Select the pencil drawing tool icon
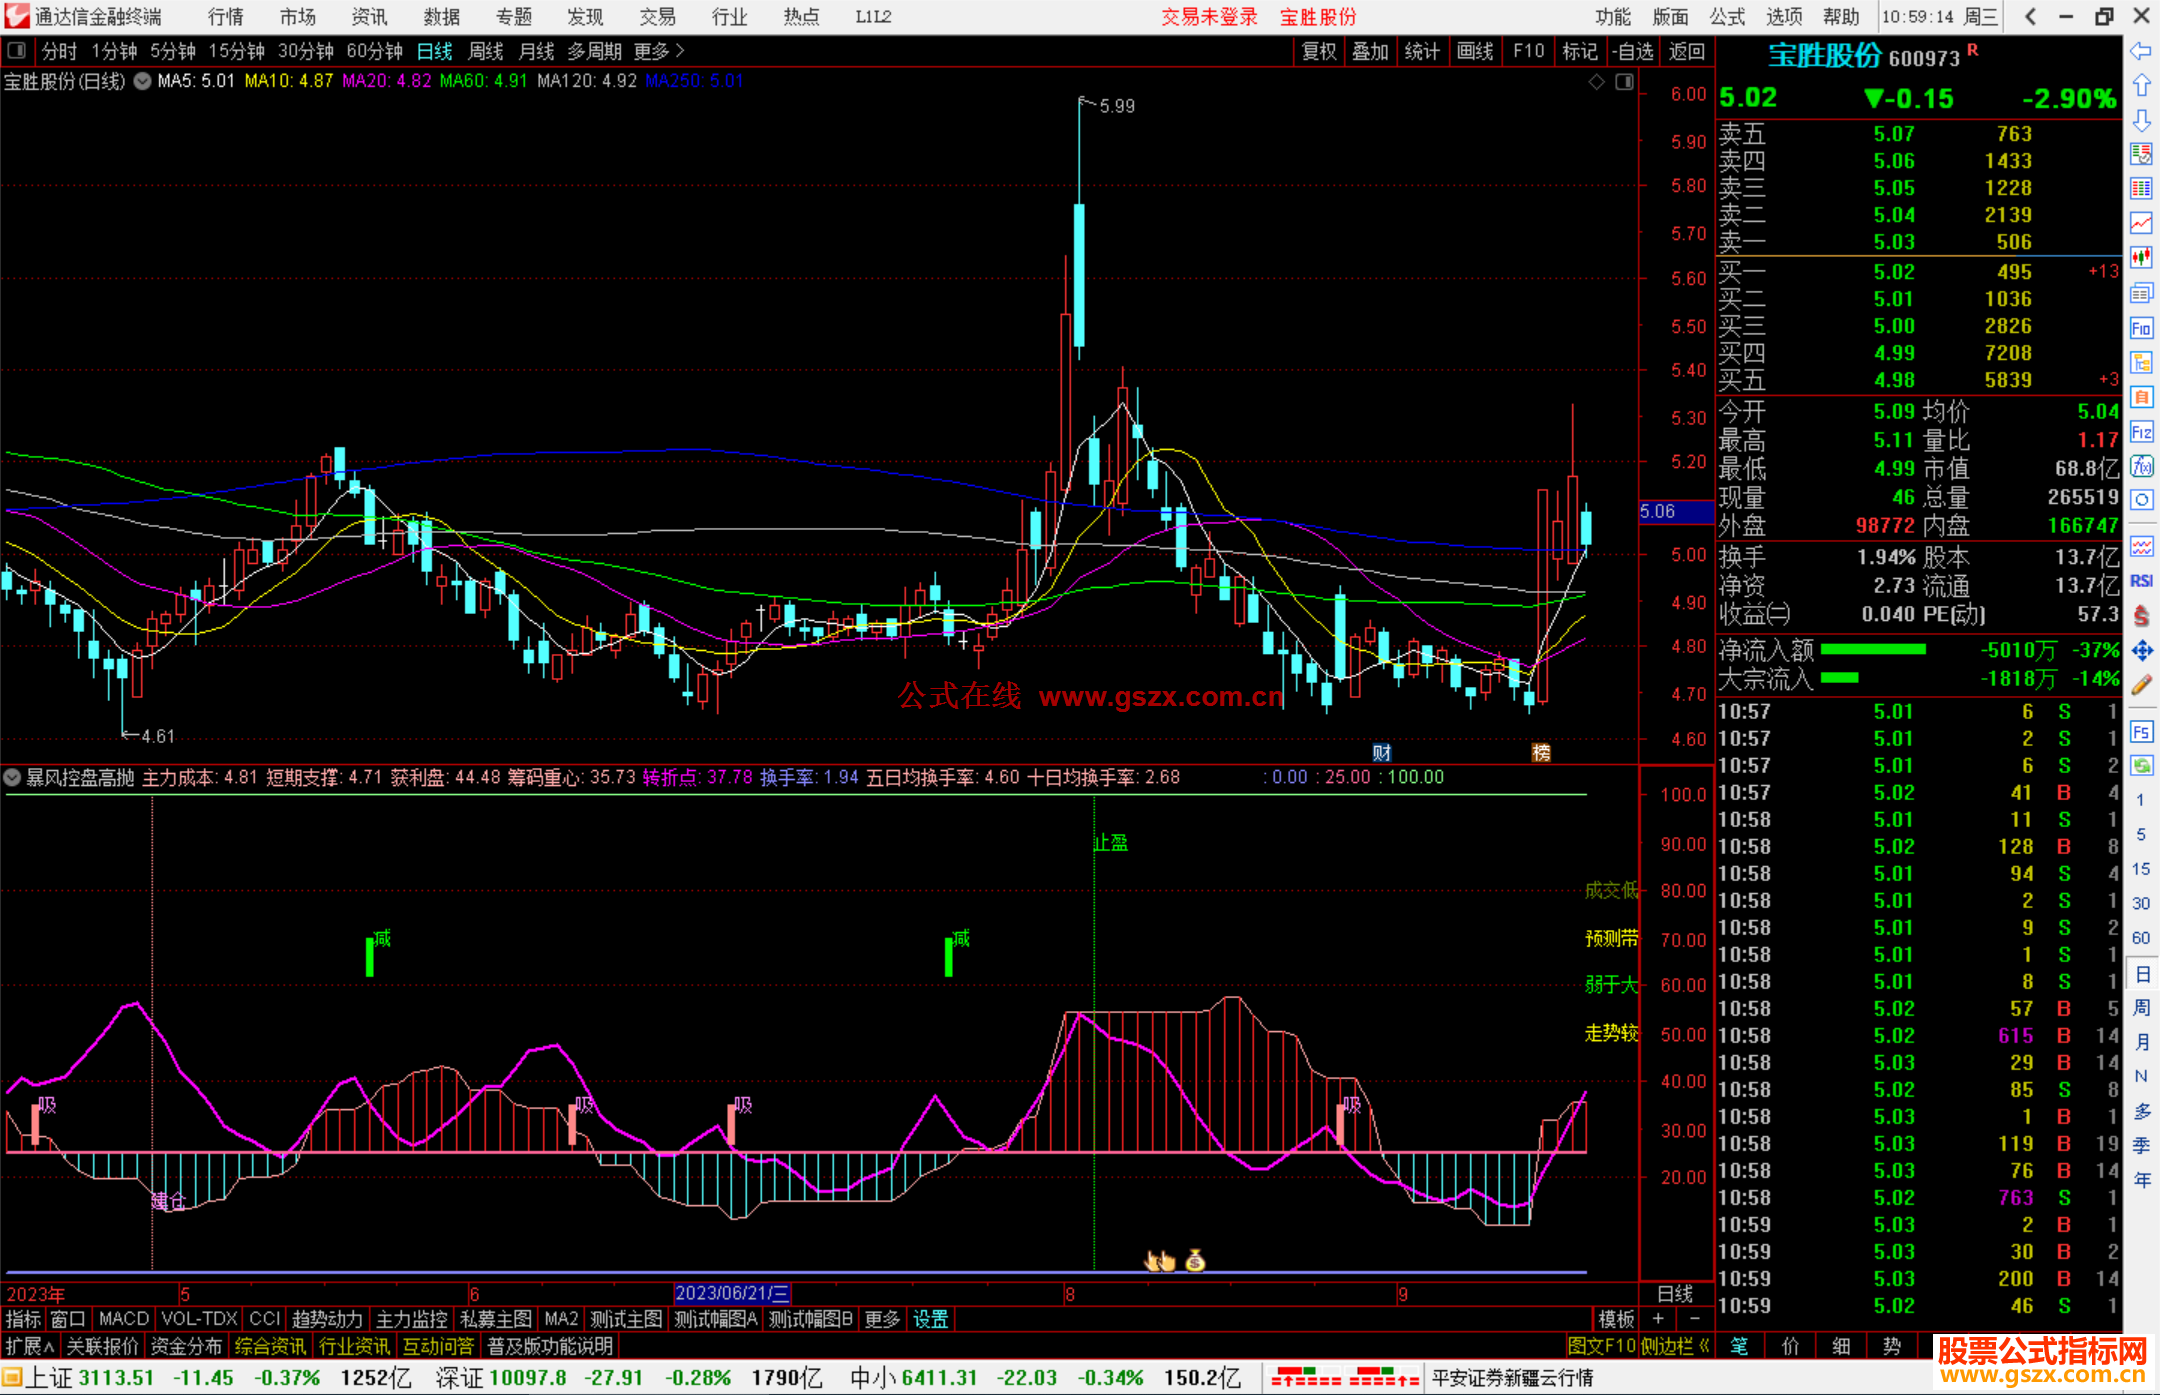Image resolution: width=2160 pixels, height=1395 pixels. click(x=2141, y=685)
